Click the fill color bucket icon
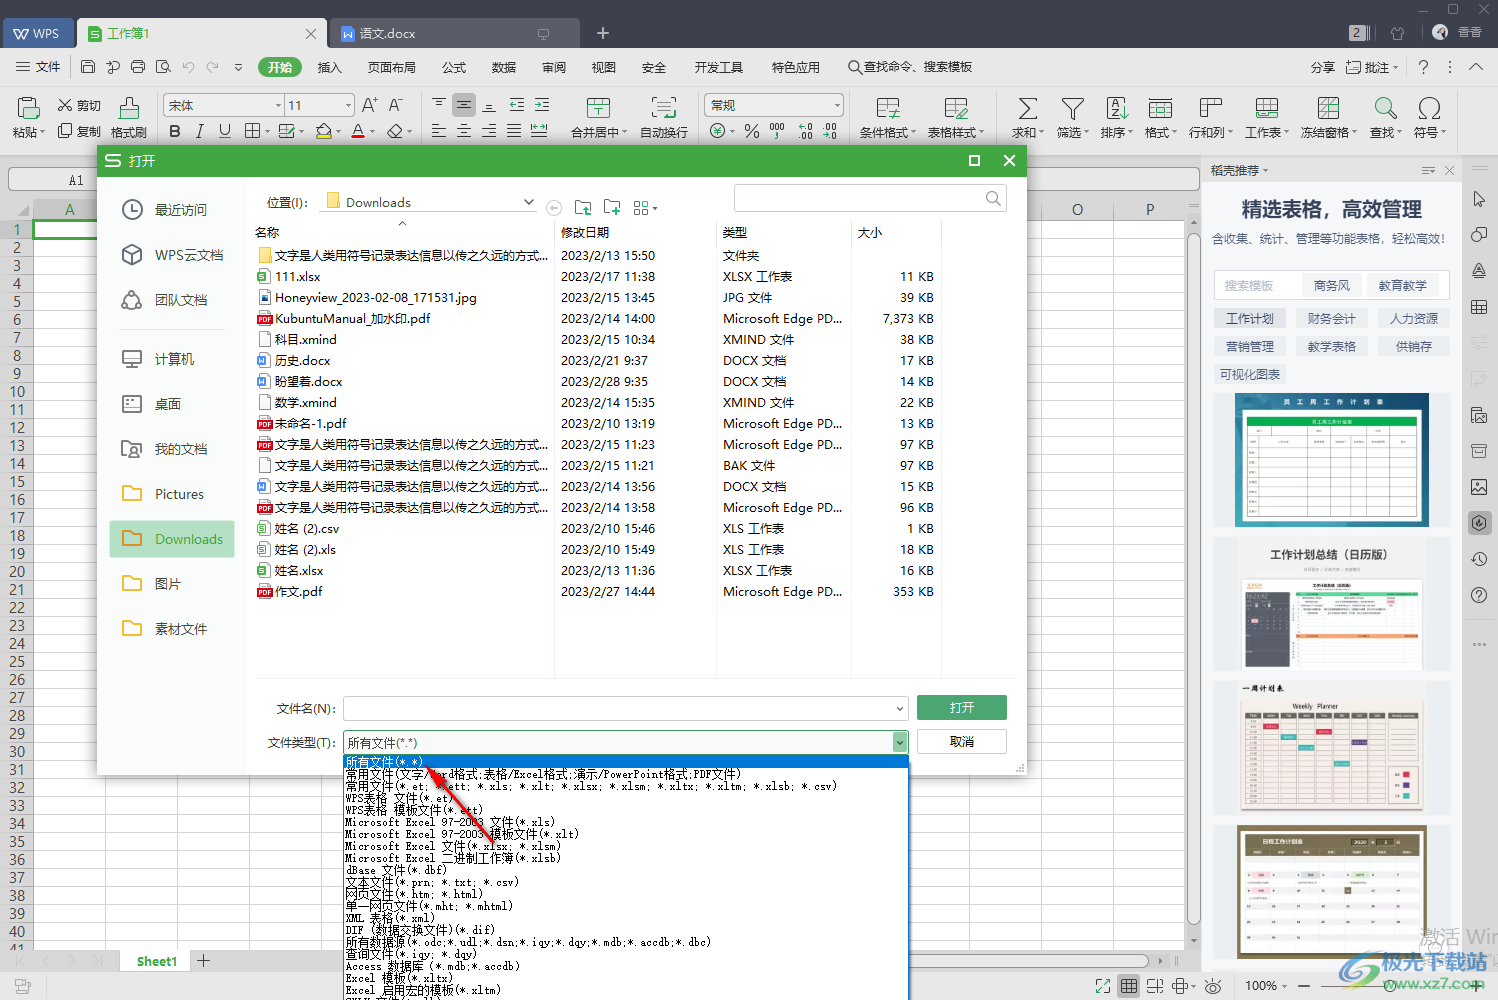This screenshot has height=1000, width=1498. click(323, 131)
